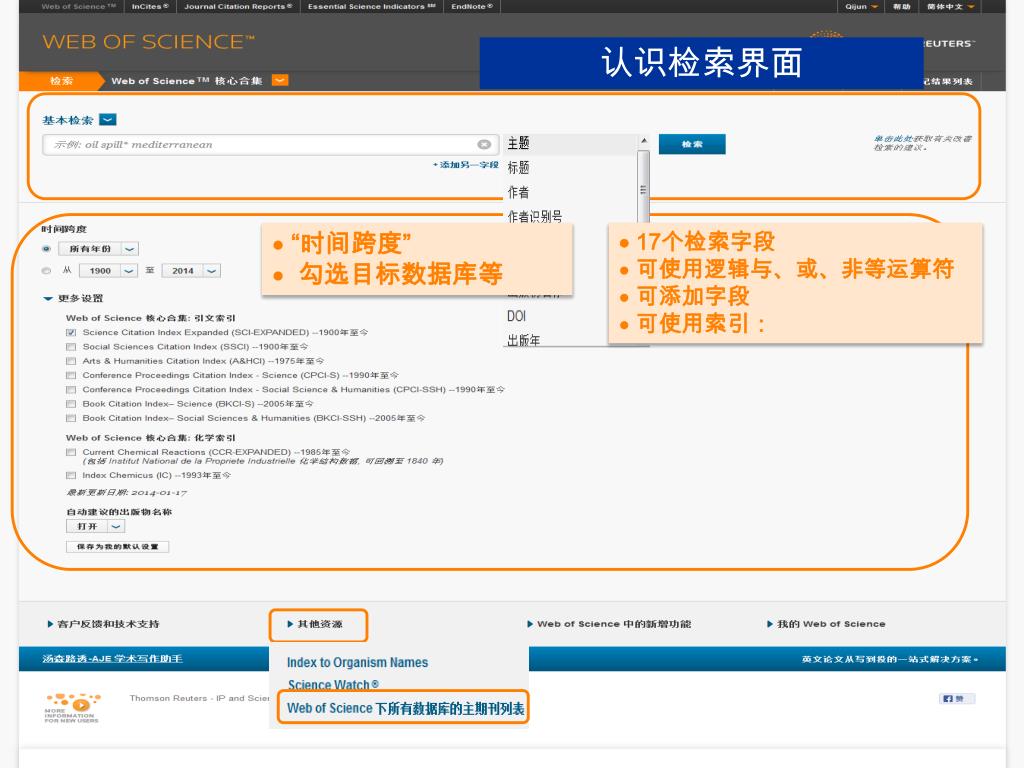
Task: Choose 作者识别号 in the field list
Action: pyautogui.click(x=535, y=216)
